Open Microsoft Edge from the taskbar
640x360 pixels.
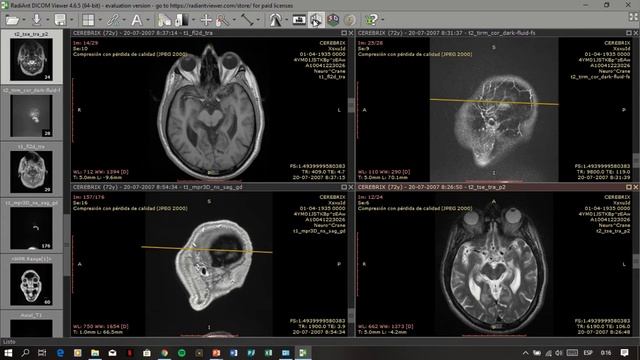pos(60,353)
